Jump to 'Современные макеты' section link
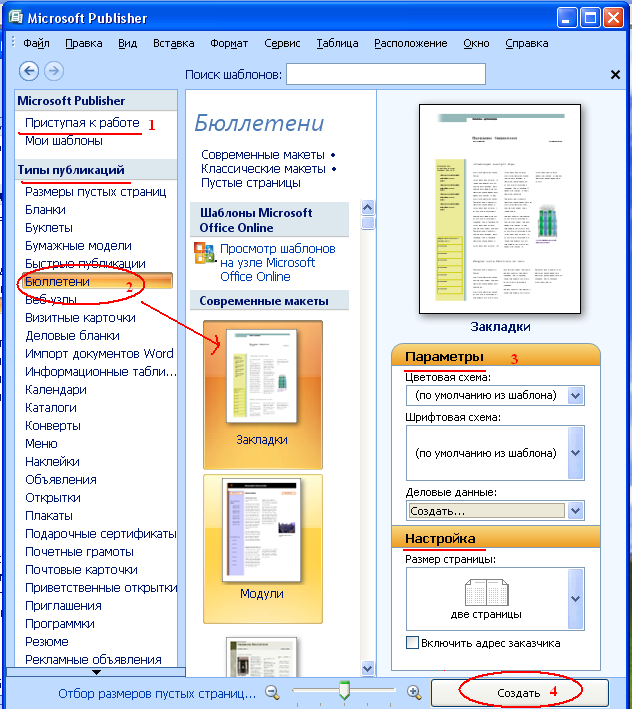Image resolution: width=632 pixels, height=709 pixels. point(263,155)
